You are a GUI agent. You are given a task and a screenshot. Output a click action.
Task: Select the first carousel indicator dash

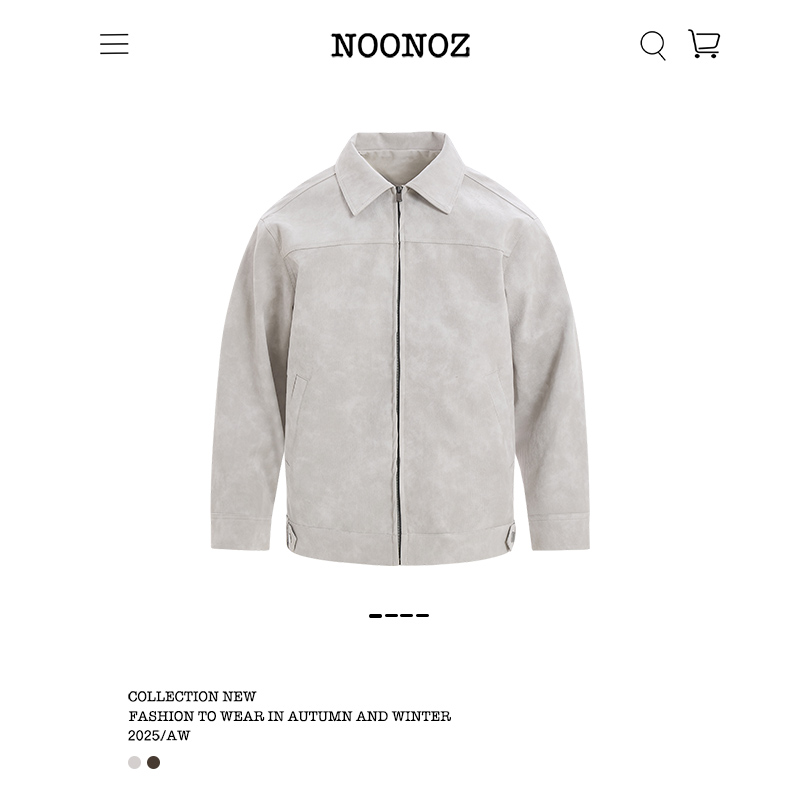pos(376,616)
